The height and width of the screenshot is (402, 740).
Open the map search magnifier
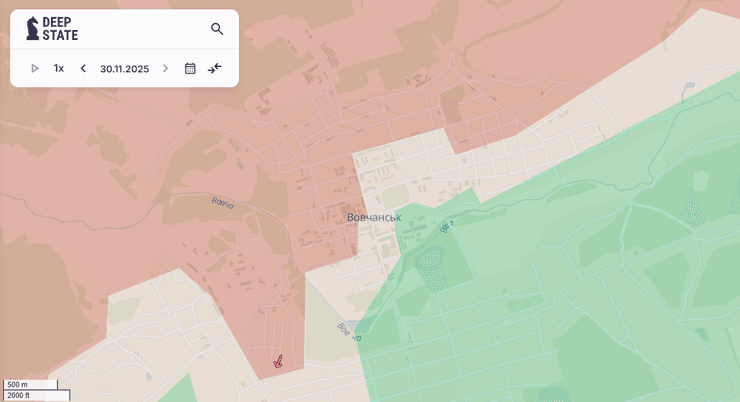[217, 29]
